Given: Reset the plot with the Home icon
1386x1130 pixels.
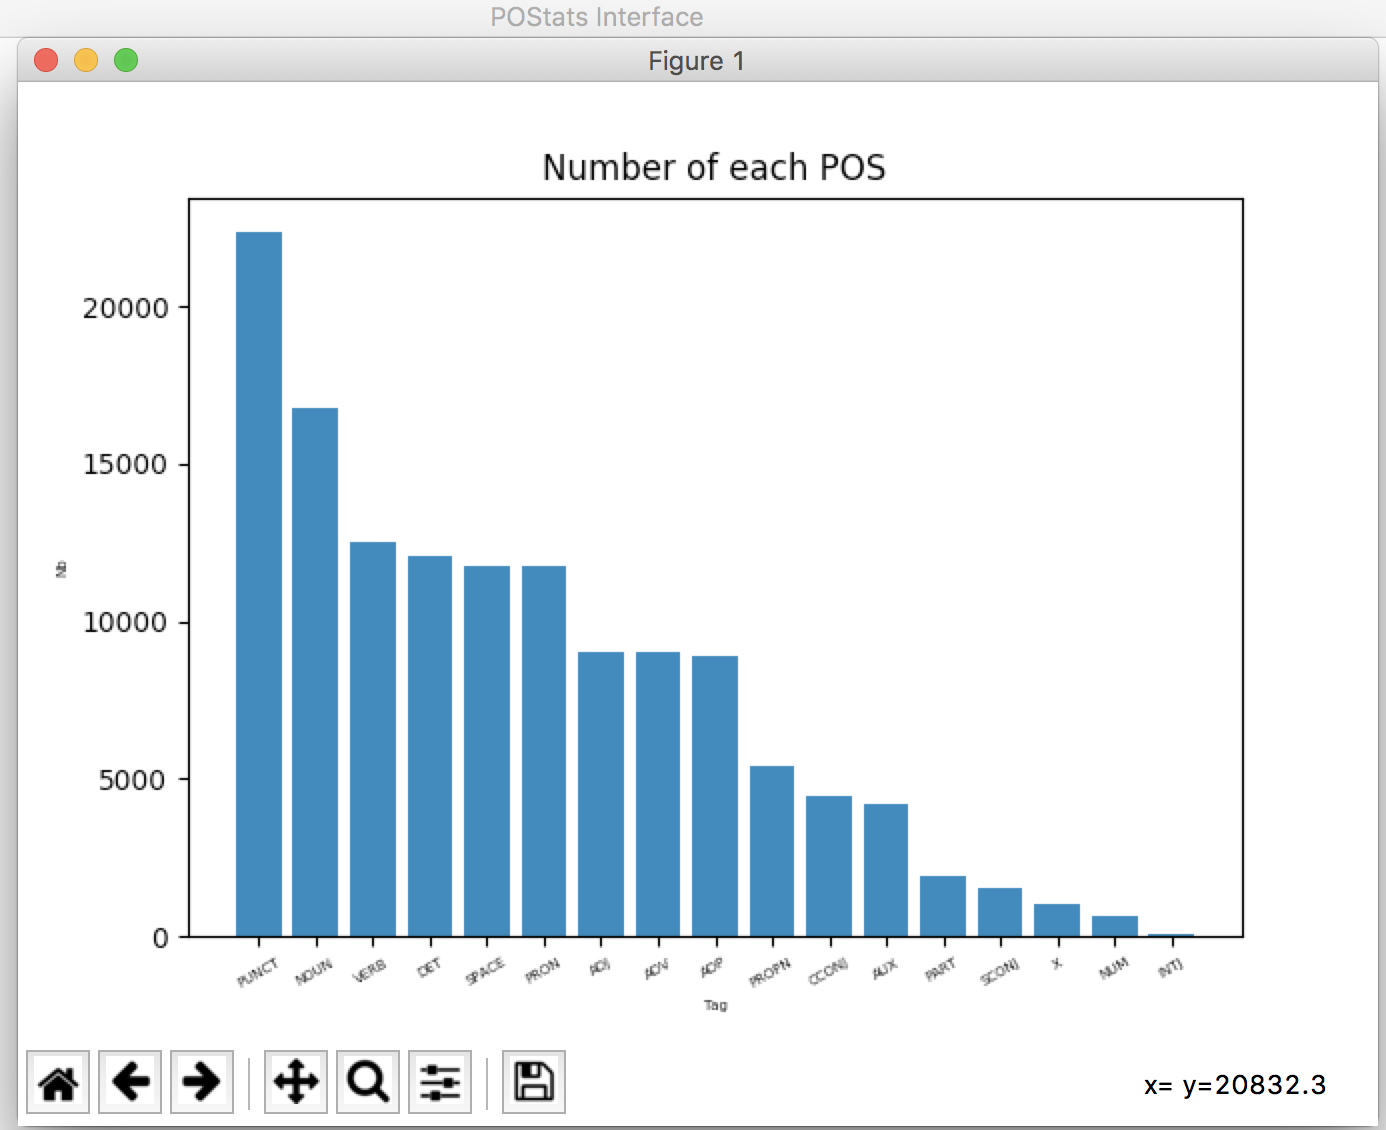Looking at the screenshot, I should pos(58,1082).
